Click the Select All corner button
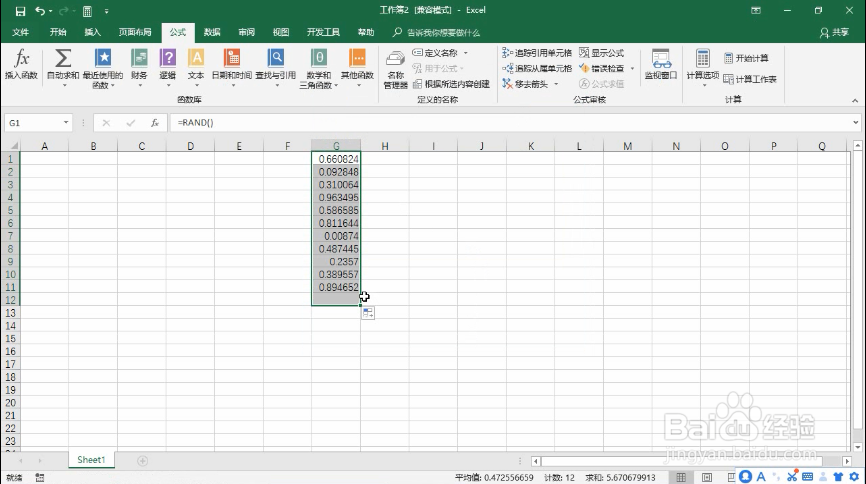This screenshot has height=484, width=866. pyautogui.click(x=10, y=146)
